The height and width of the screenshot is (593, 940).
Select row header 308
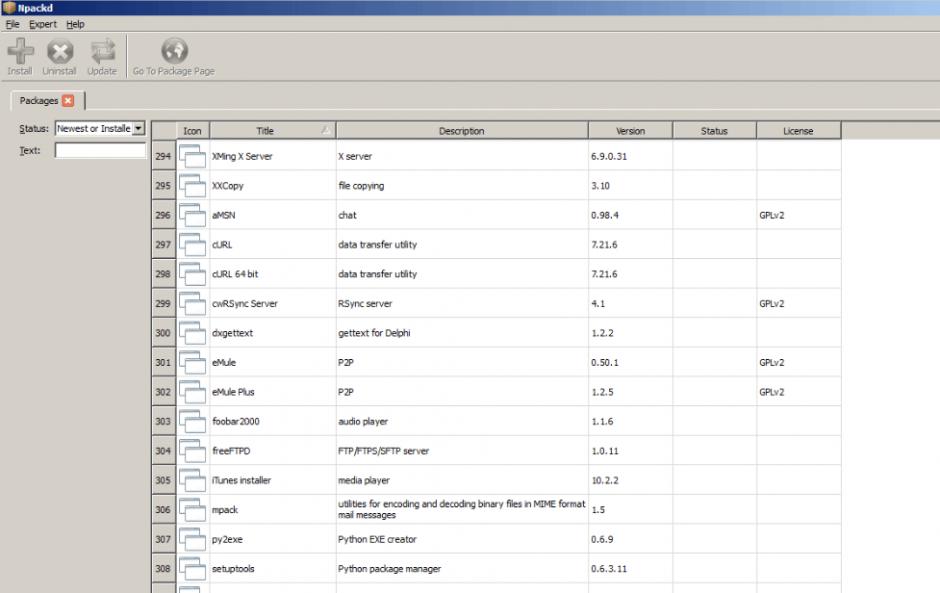(163, 568)
